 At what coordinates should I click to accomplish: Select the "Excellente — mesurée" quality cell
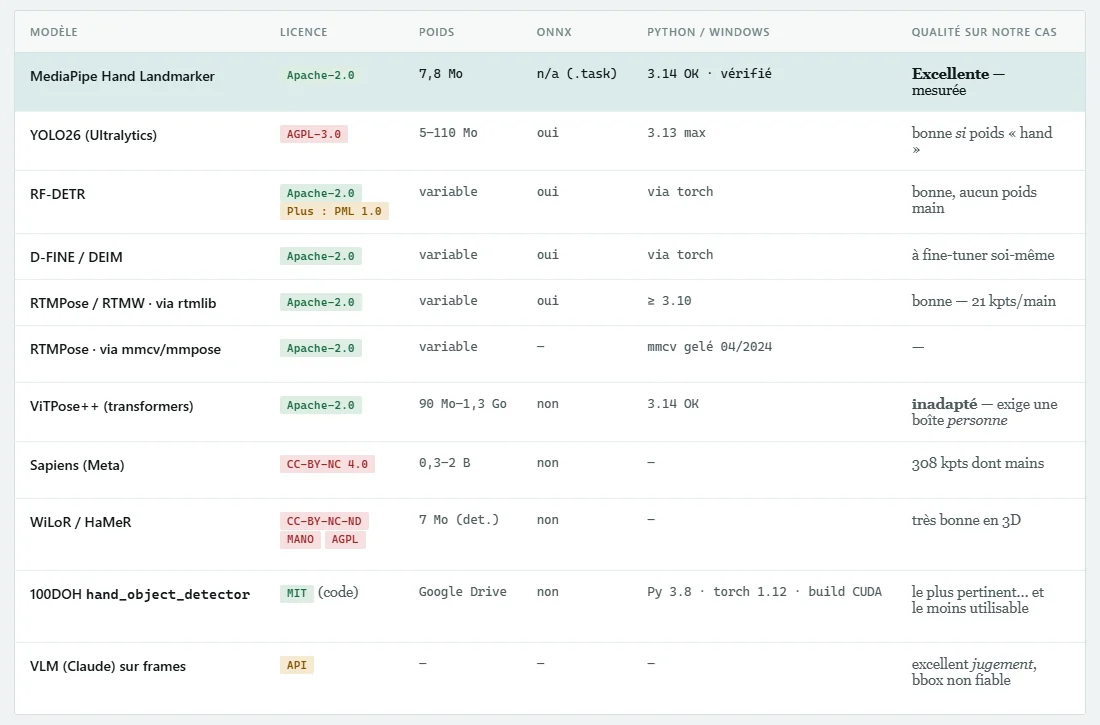pos(958,81)
